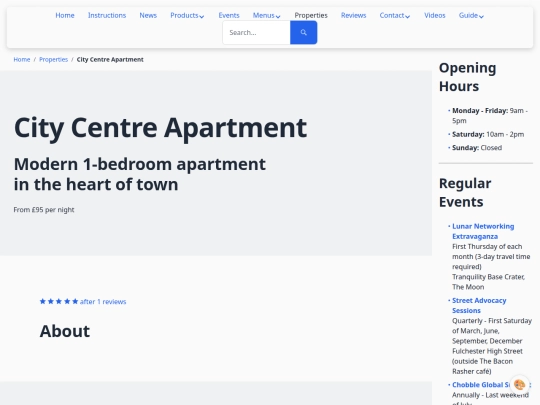Click the Saturday 10am - 2pm entry

(488, 134)
